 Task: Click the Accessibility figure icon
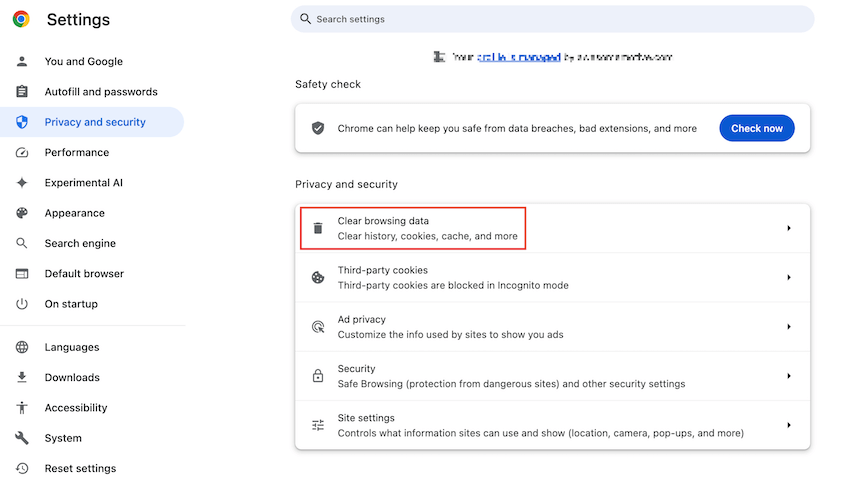click(x=22, y=408)
